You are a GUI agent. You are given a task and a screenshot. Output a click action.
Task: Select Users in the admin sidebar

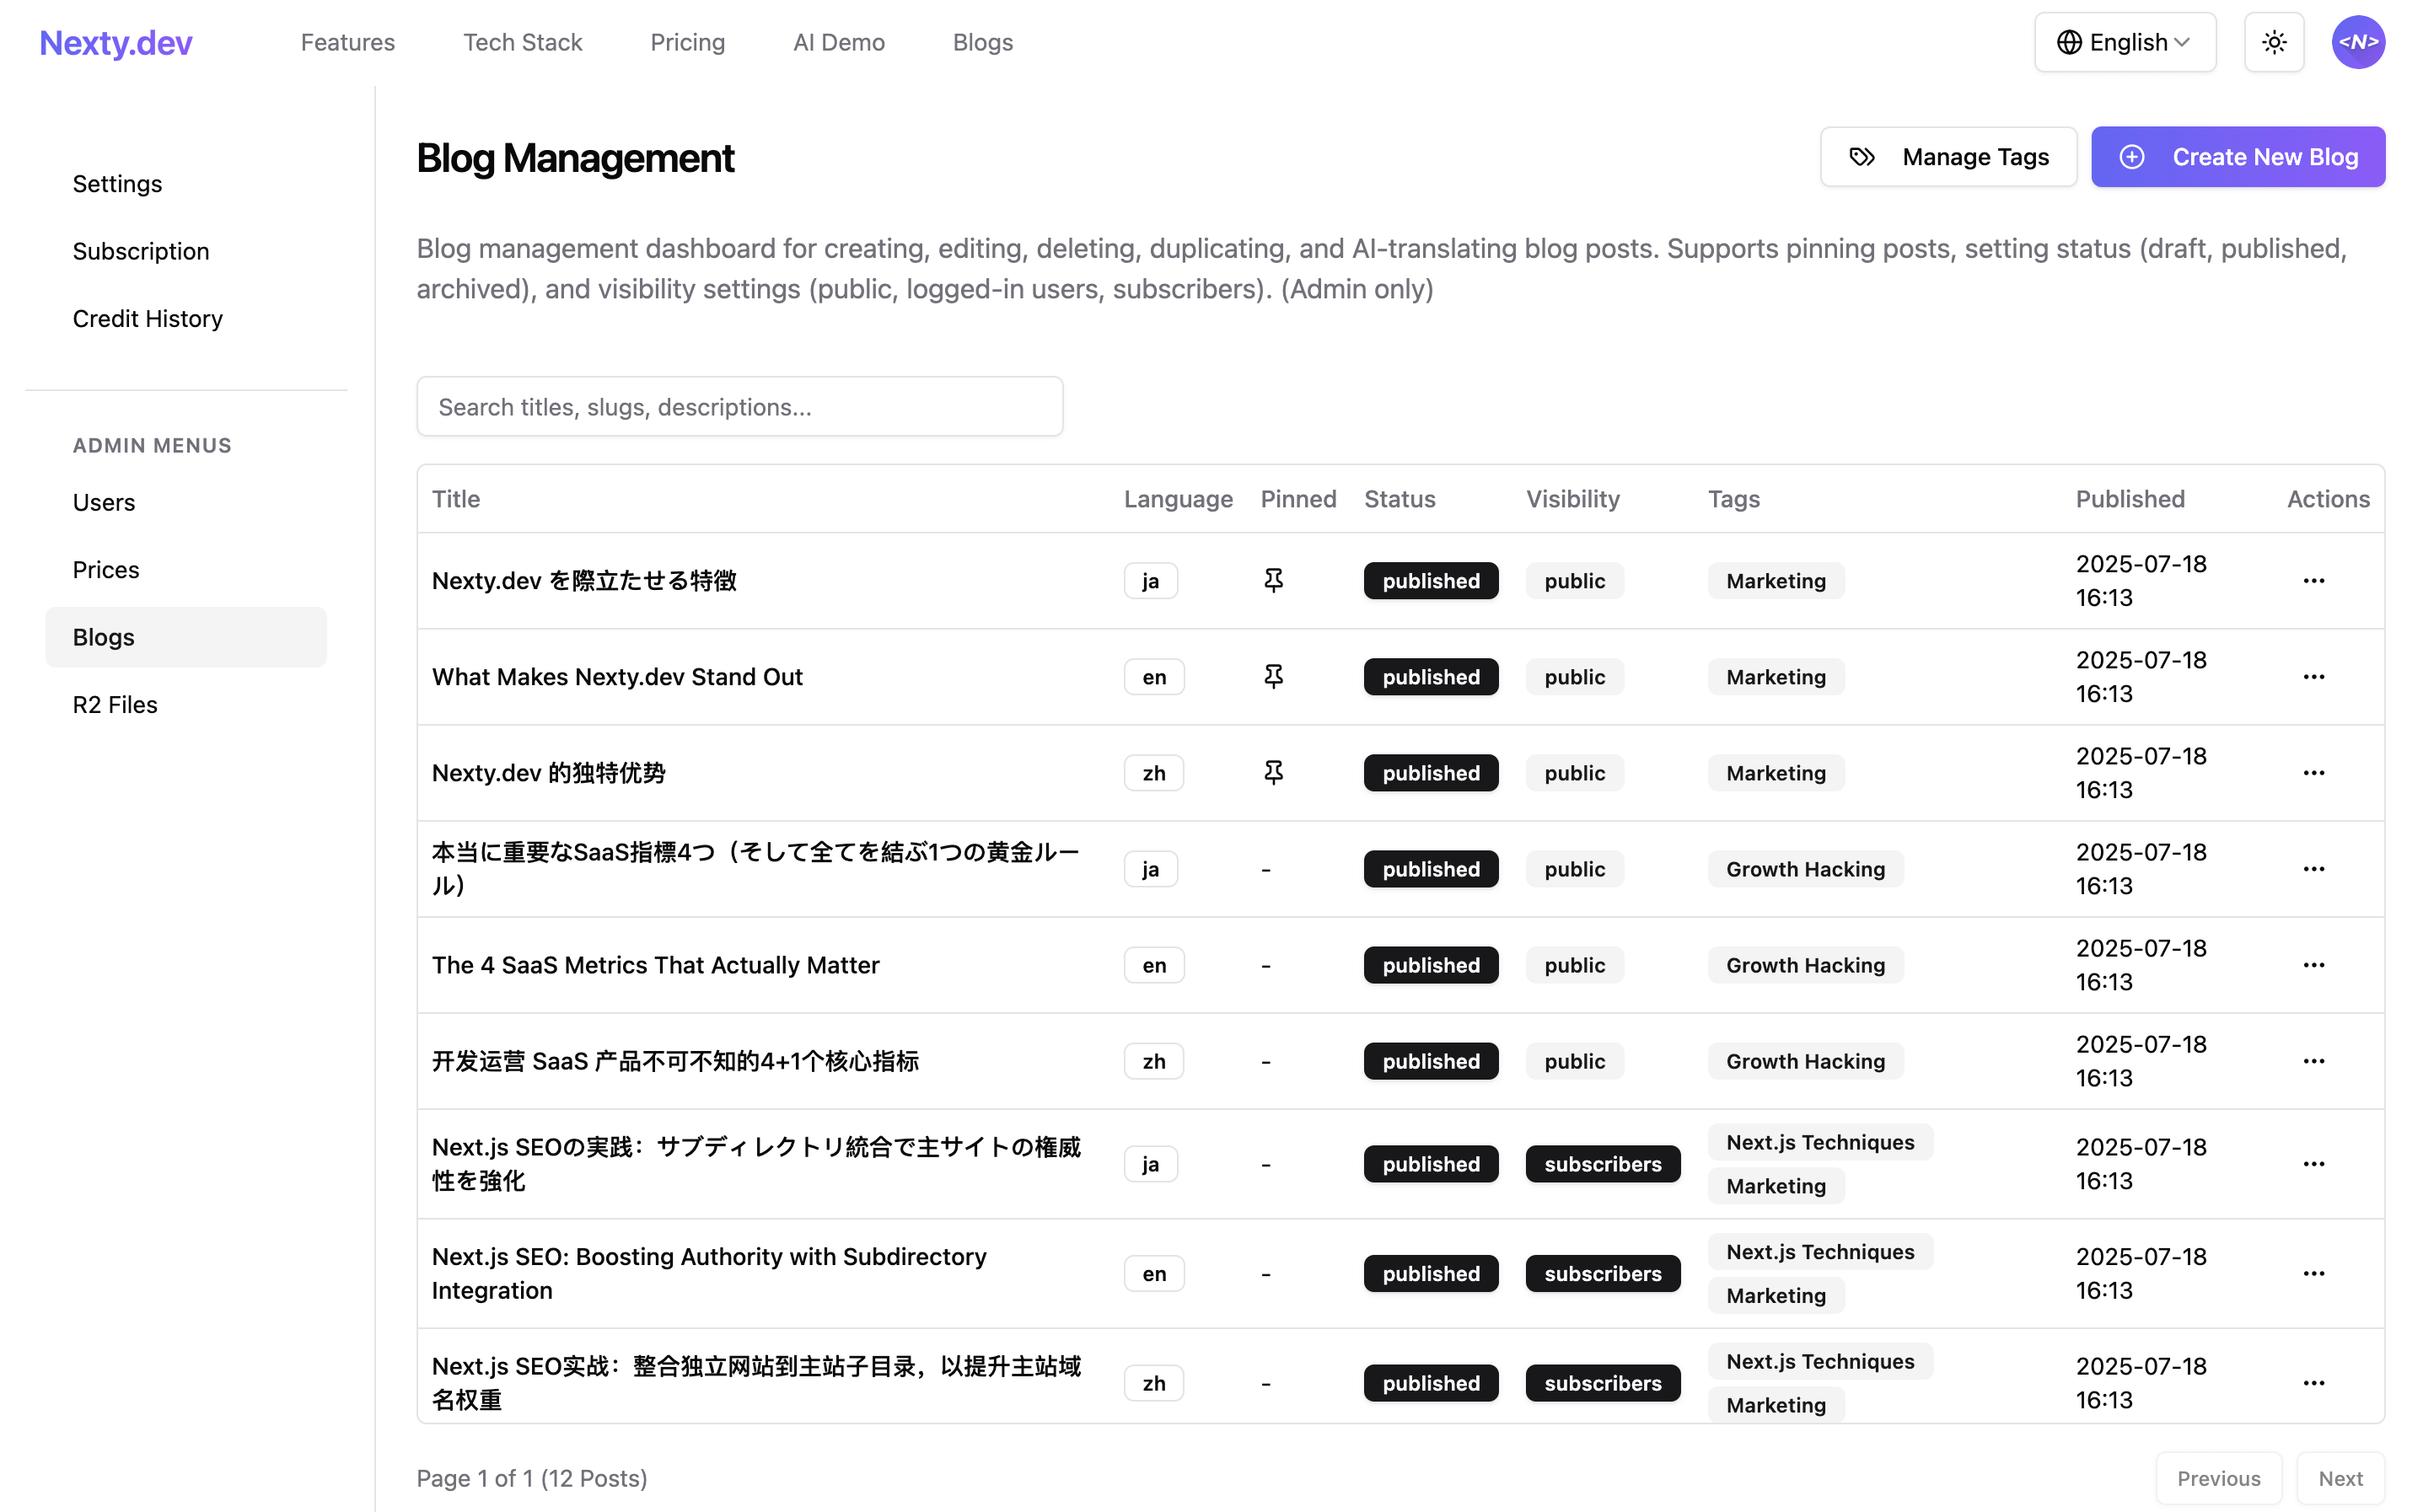(x=104, y=502)
